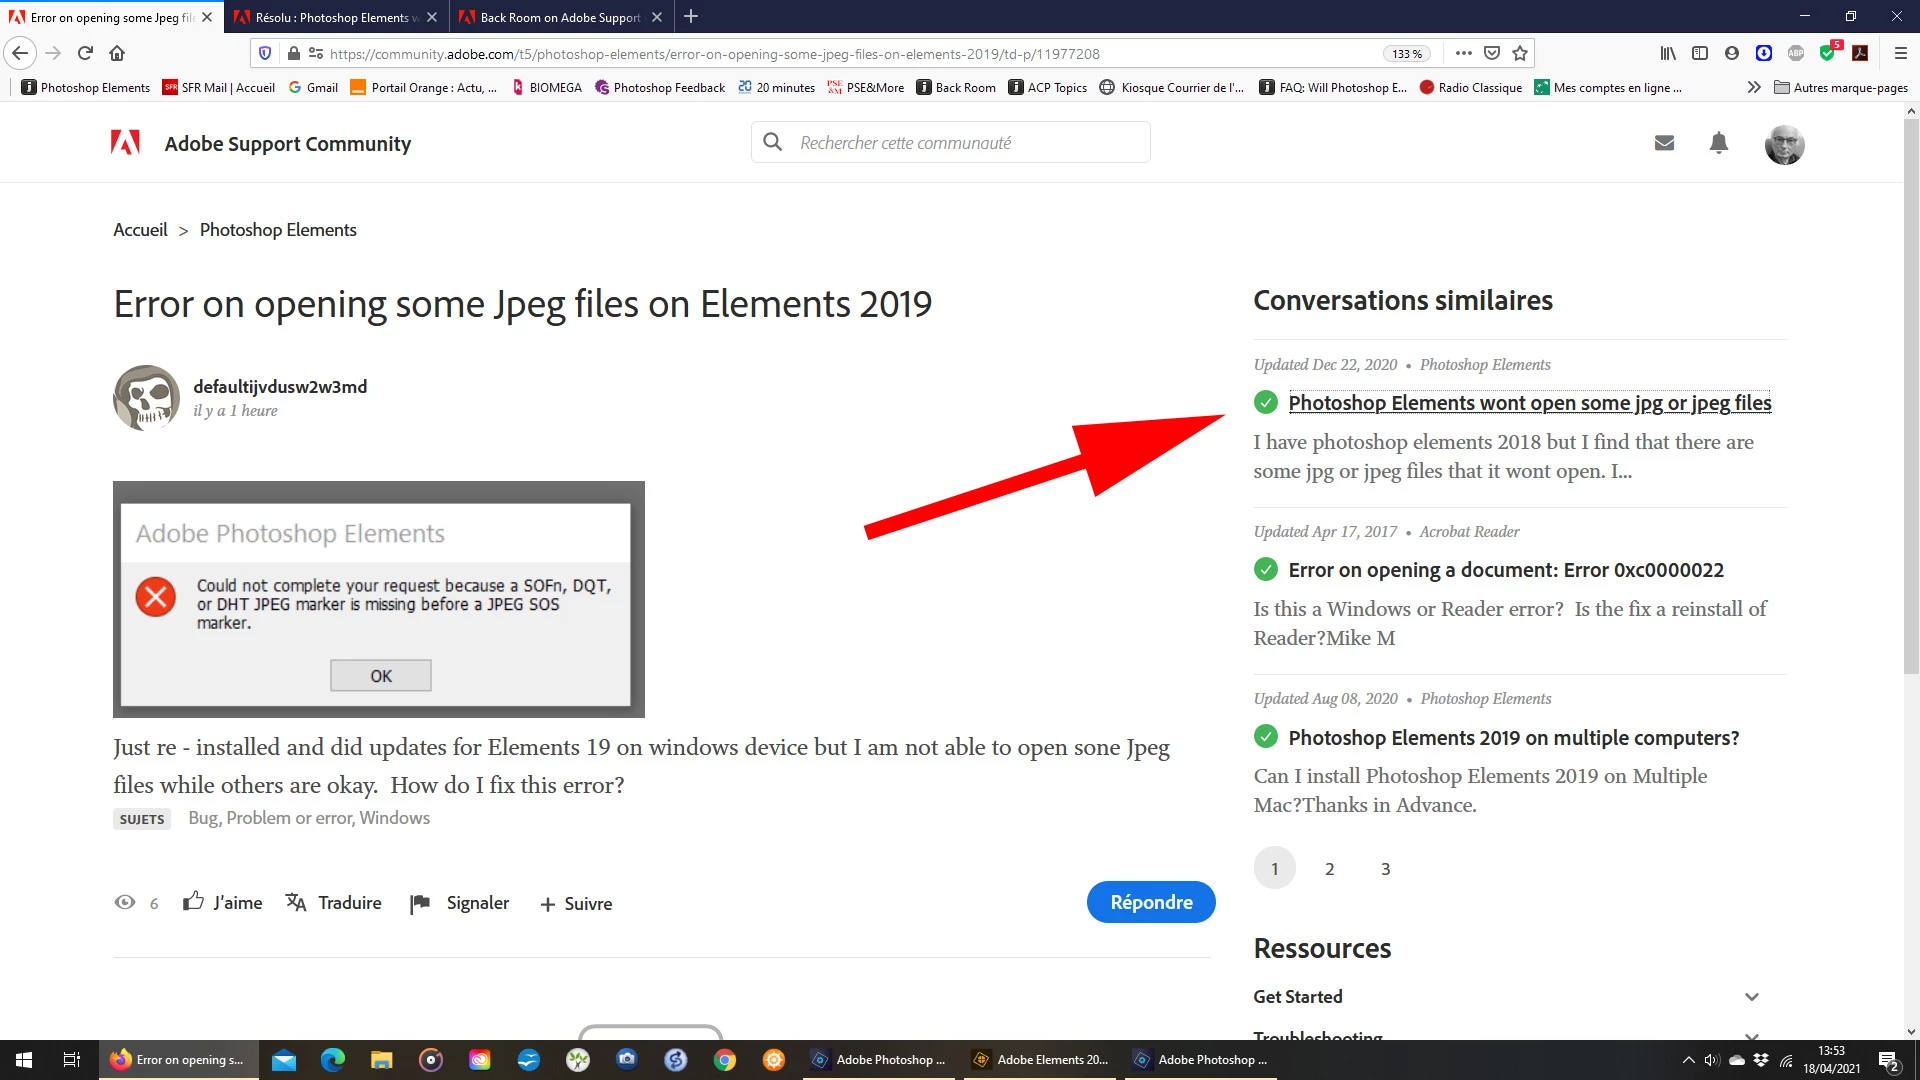
Task: Click the Adobe logo in the page header
Action: 125,143
